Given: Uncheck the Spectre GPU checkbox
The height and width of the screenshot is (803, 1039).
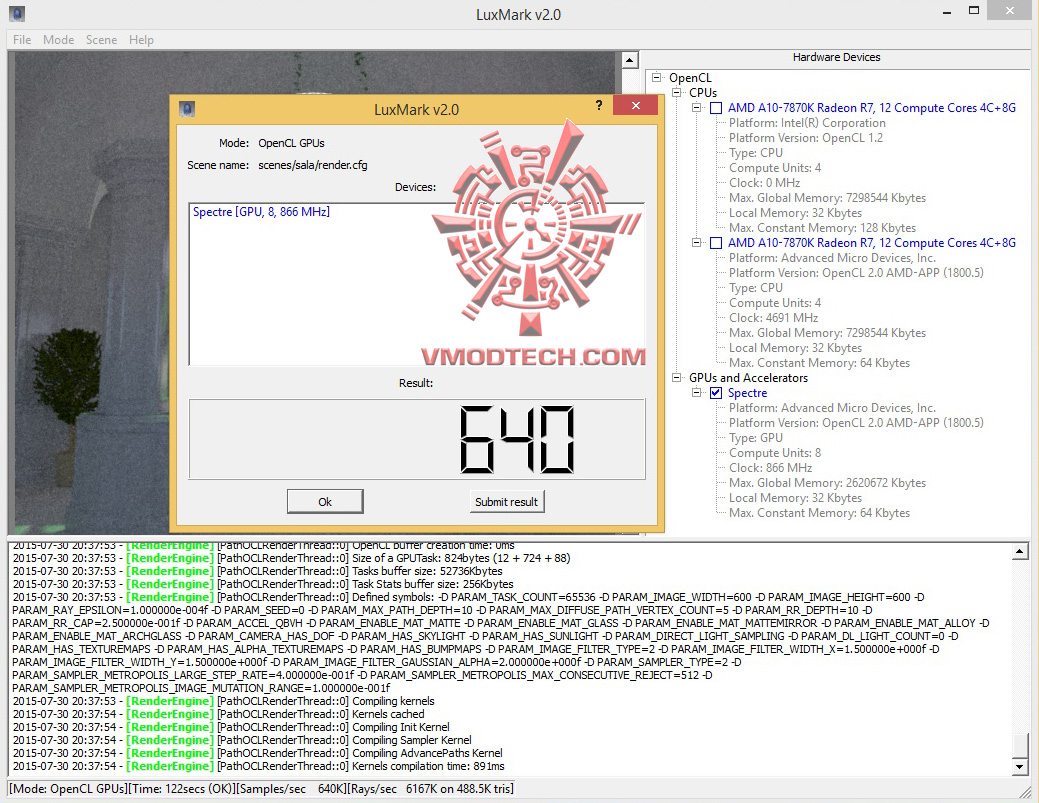Looking at the screenshot, I should point(716,393).
